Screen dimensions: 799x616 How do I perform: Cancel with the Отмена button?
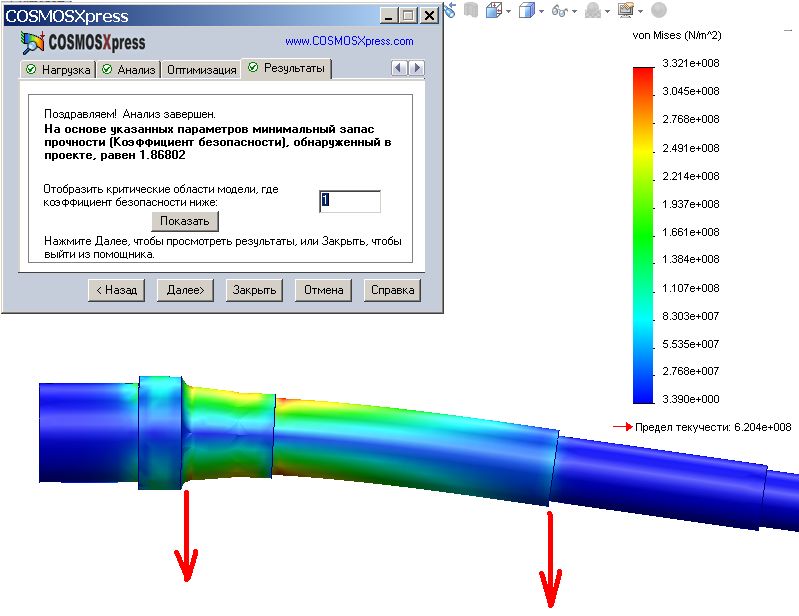324,290
